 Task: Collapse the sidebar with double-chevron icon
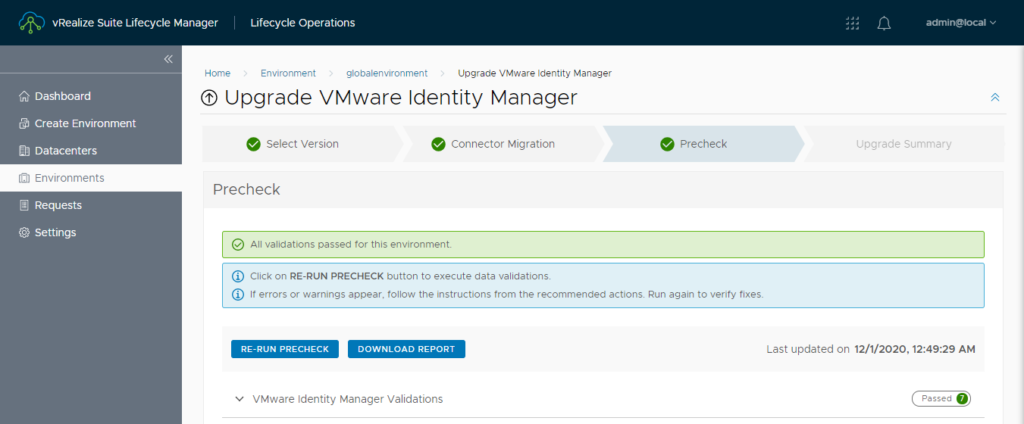point(168,59)
